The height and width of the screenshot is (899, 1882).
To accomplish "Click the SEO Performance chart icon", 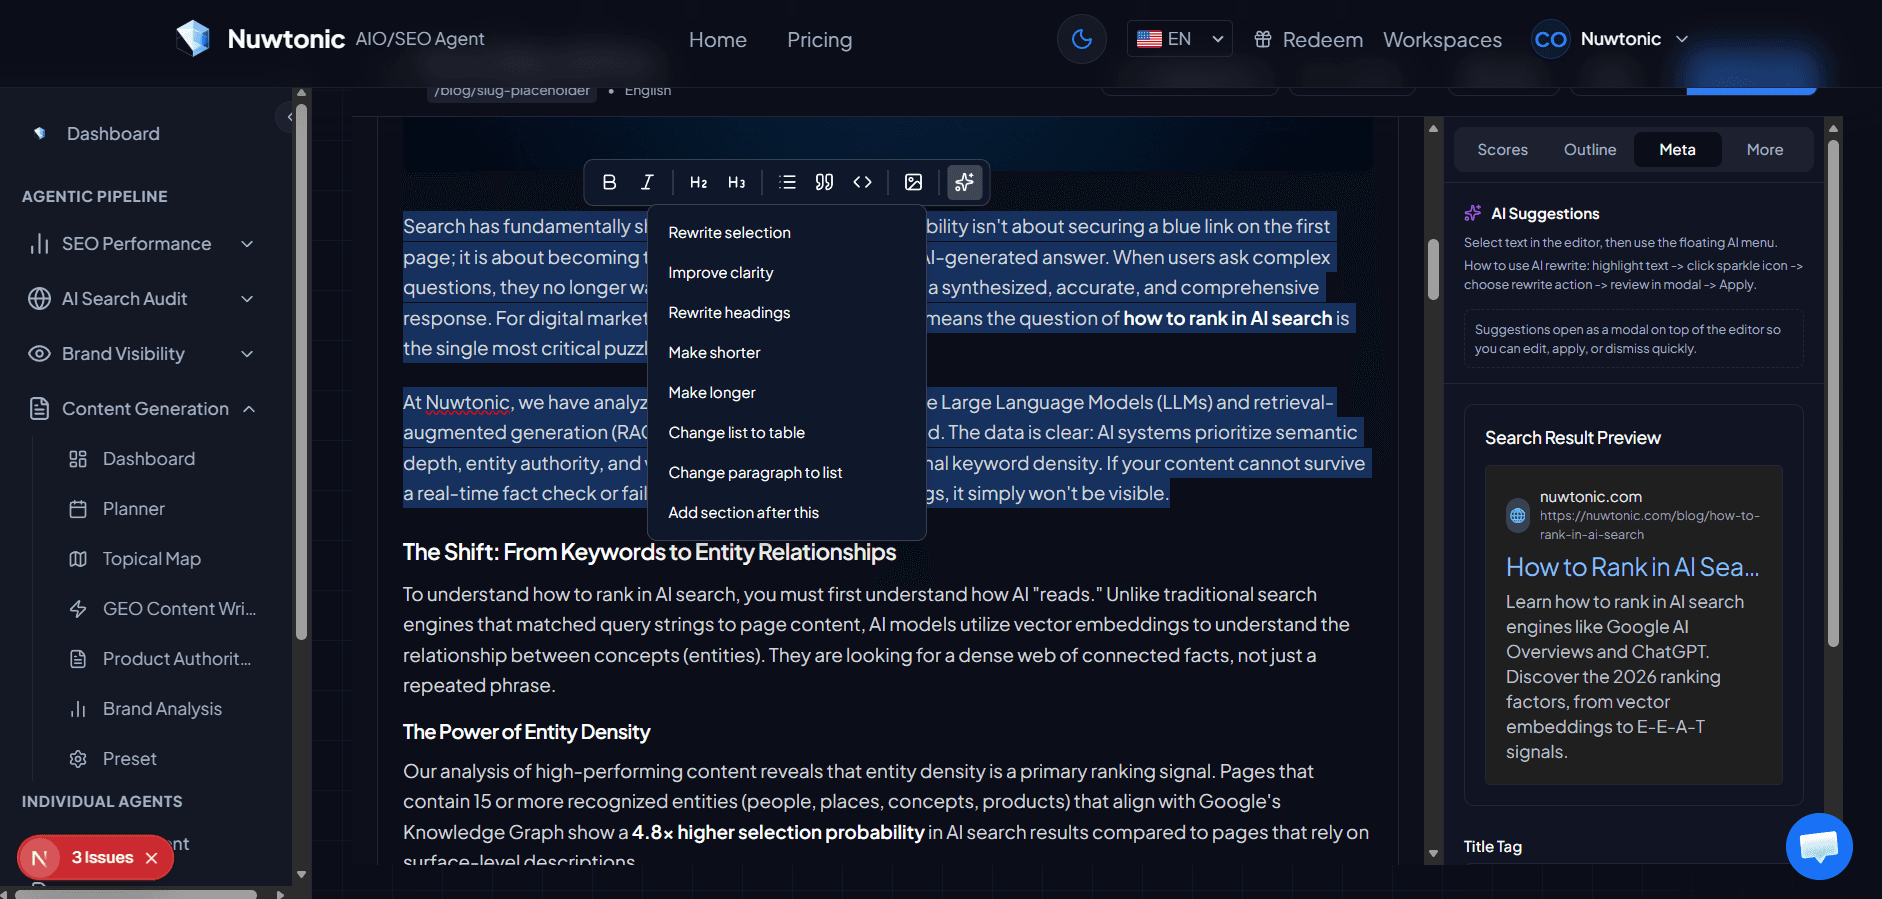I will coord(39,244).
